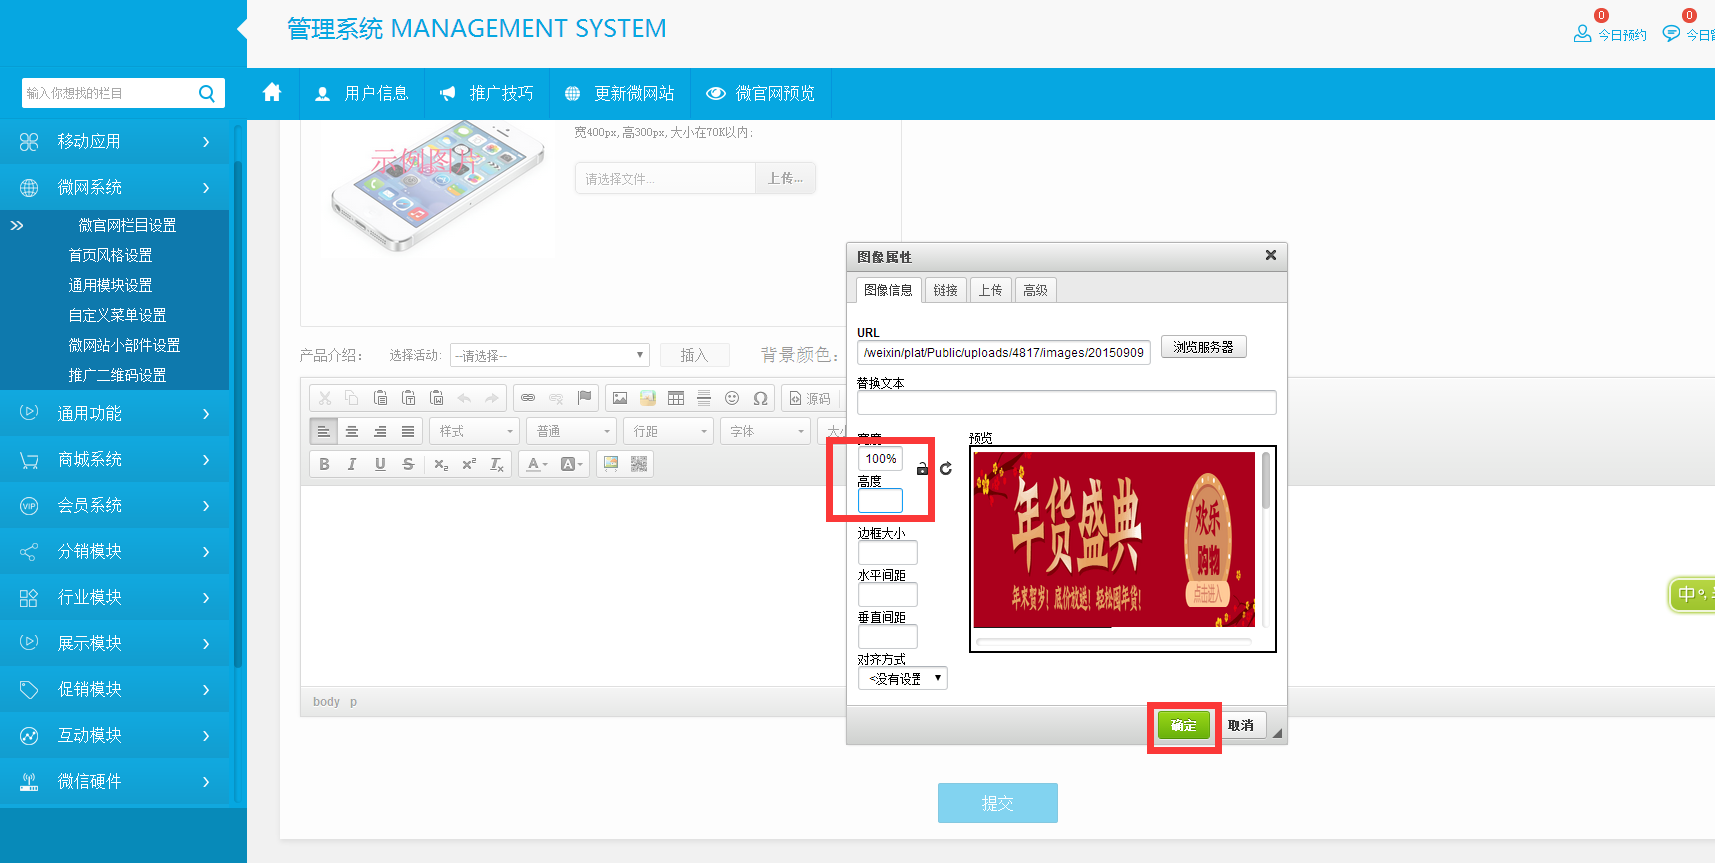Toggle the 源码 source code view
Viewport: 1715px width, 863px height.
click(x=810, y=398)
